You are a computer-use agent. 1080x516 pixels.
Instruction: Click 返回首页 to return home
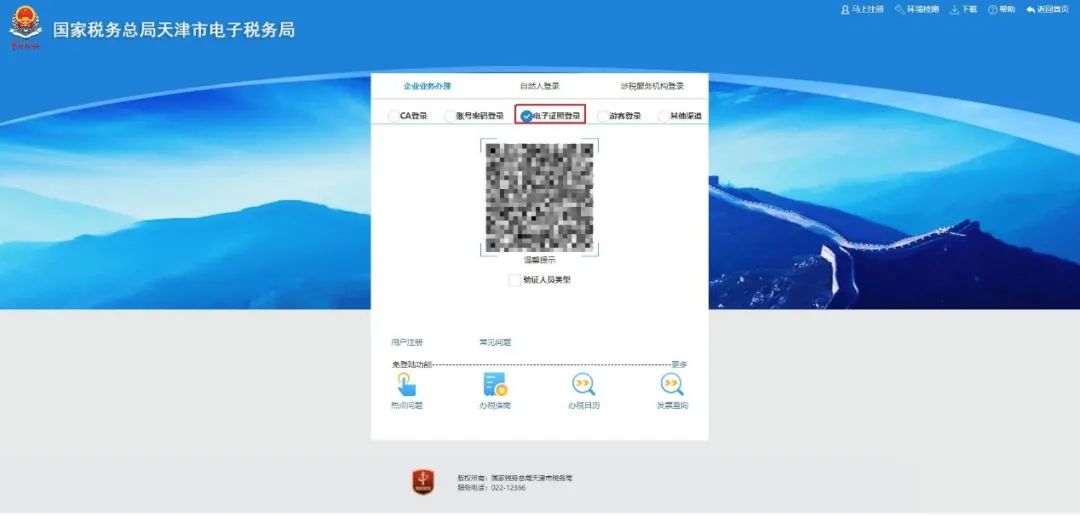(x=1048, y=10)
